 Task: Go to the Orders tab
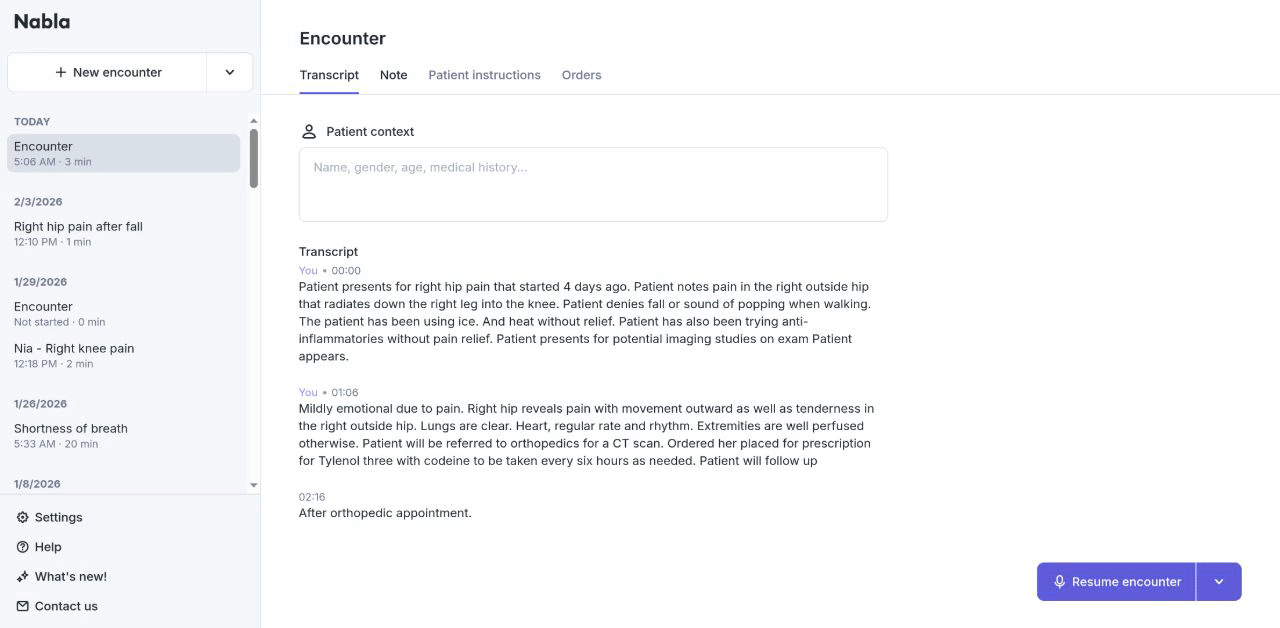[x=581, y=75]
